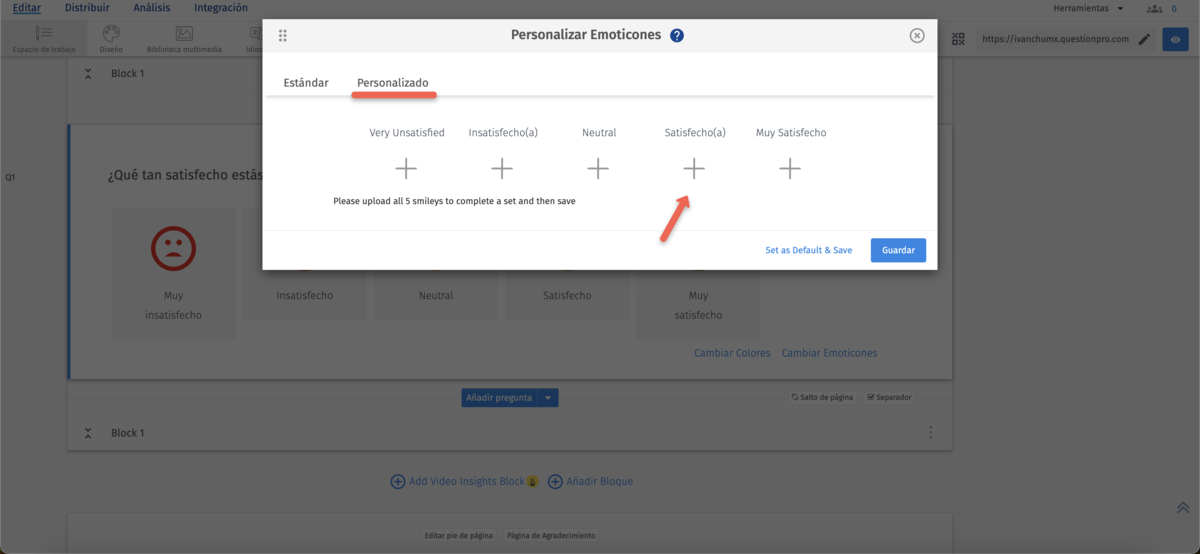This screenshot has height=554, width=1200.
Task: Click the blue eye preview button
Action: 1175,39
